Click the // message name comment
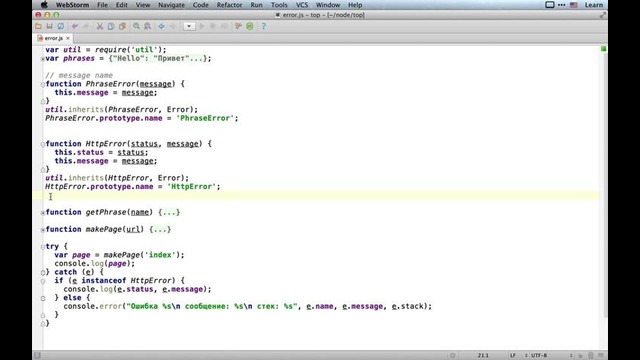Screen dimensions: 640x360 [79, 75]
